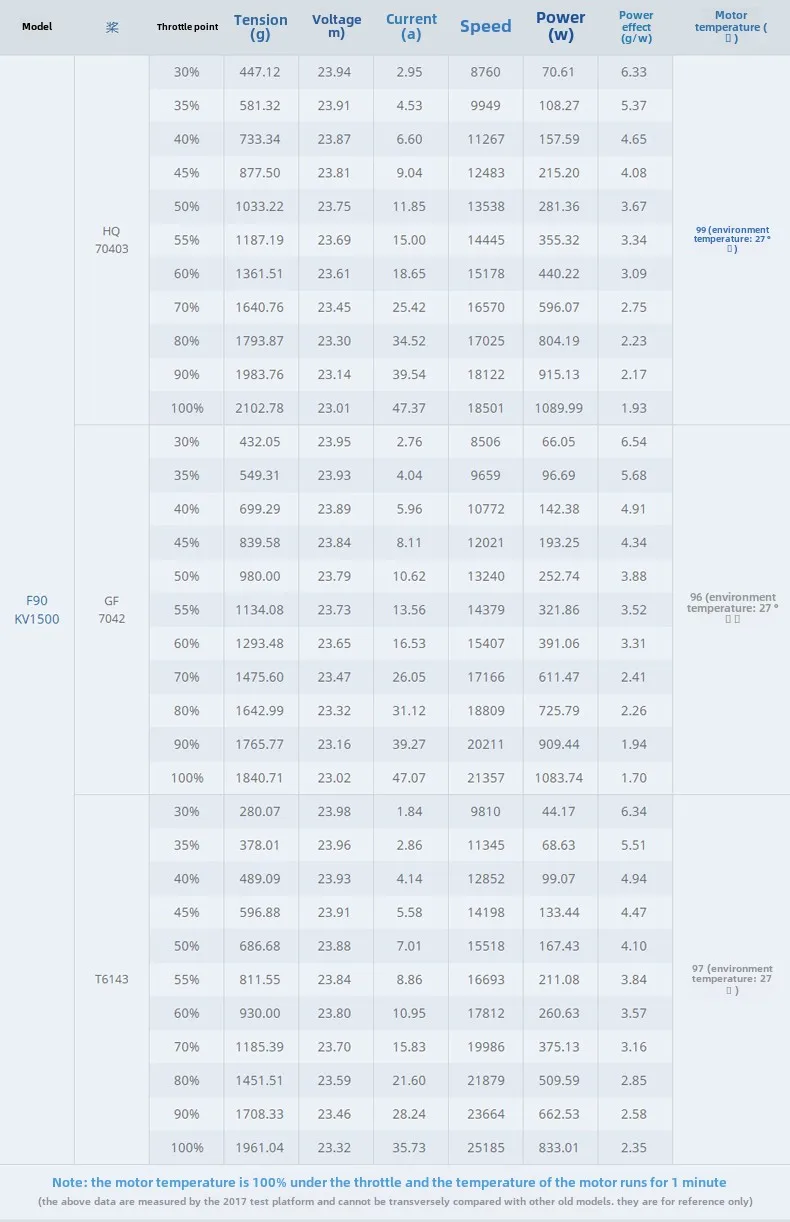The width and height of the screenshot is (790, 1222).
Task: Click the Current (a) column header
Action: click(x=411, y=27)
